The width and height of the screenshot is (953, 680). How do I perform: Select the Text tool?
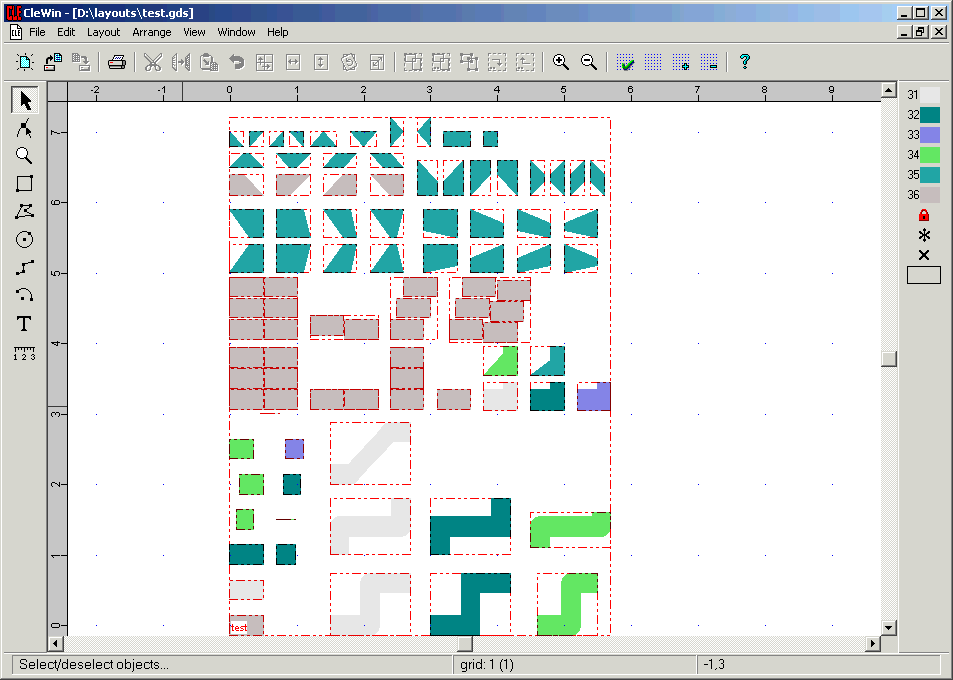(x=24, y=323)
